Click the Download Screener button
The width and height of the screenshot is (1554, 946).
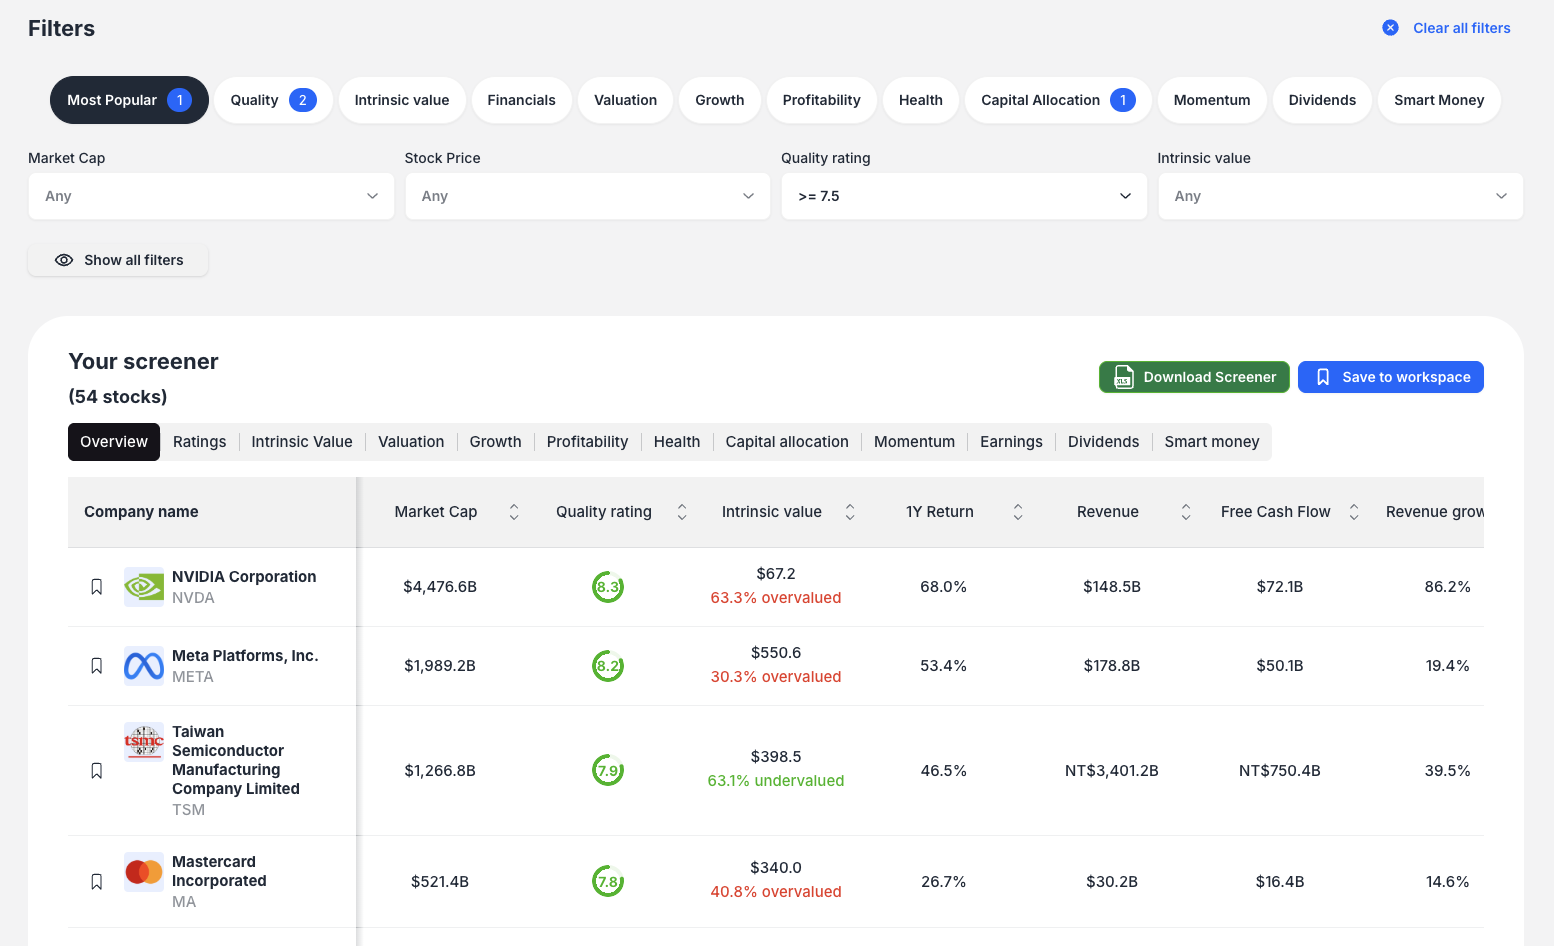tap(1194, 377)
